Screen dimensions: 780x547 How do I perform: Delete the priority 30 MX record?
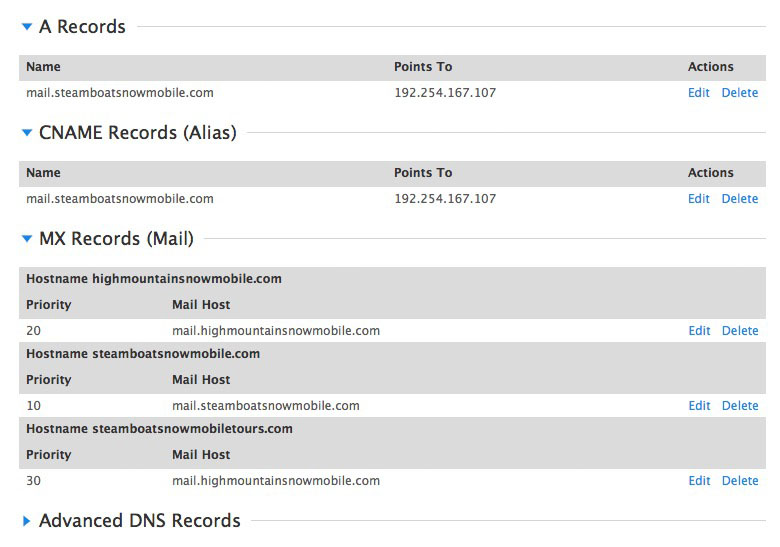pos(740,481)
